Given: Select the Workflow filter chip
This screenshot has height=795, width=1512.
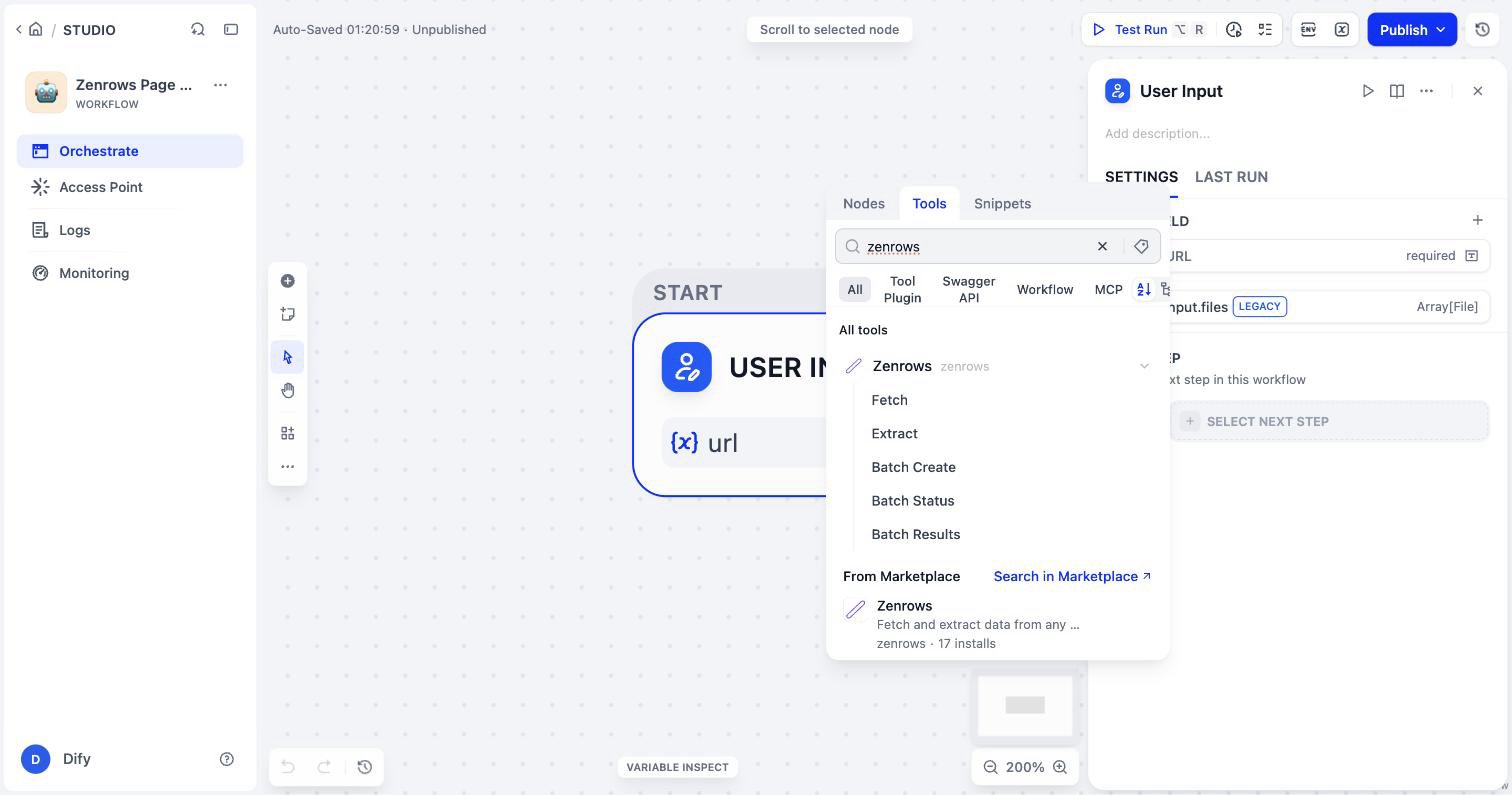Looking at the screenshot, I should coord(1045,290).
